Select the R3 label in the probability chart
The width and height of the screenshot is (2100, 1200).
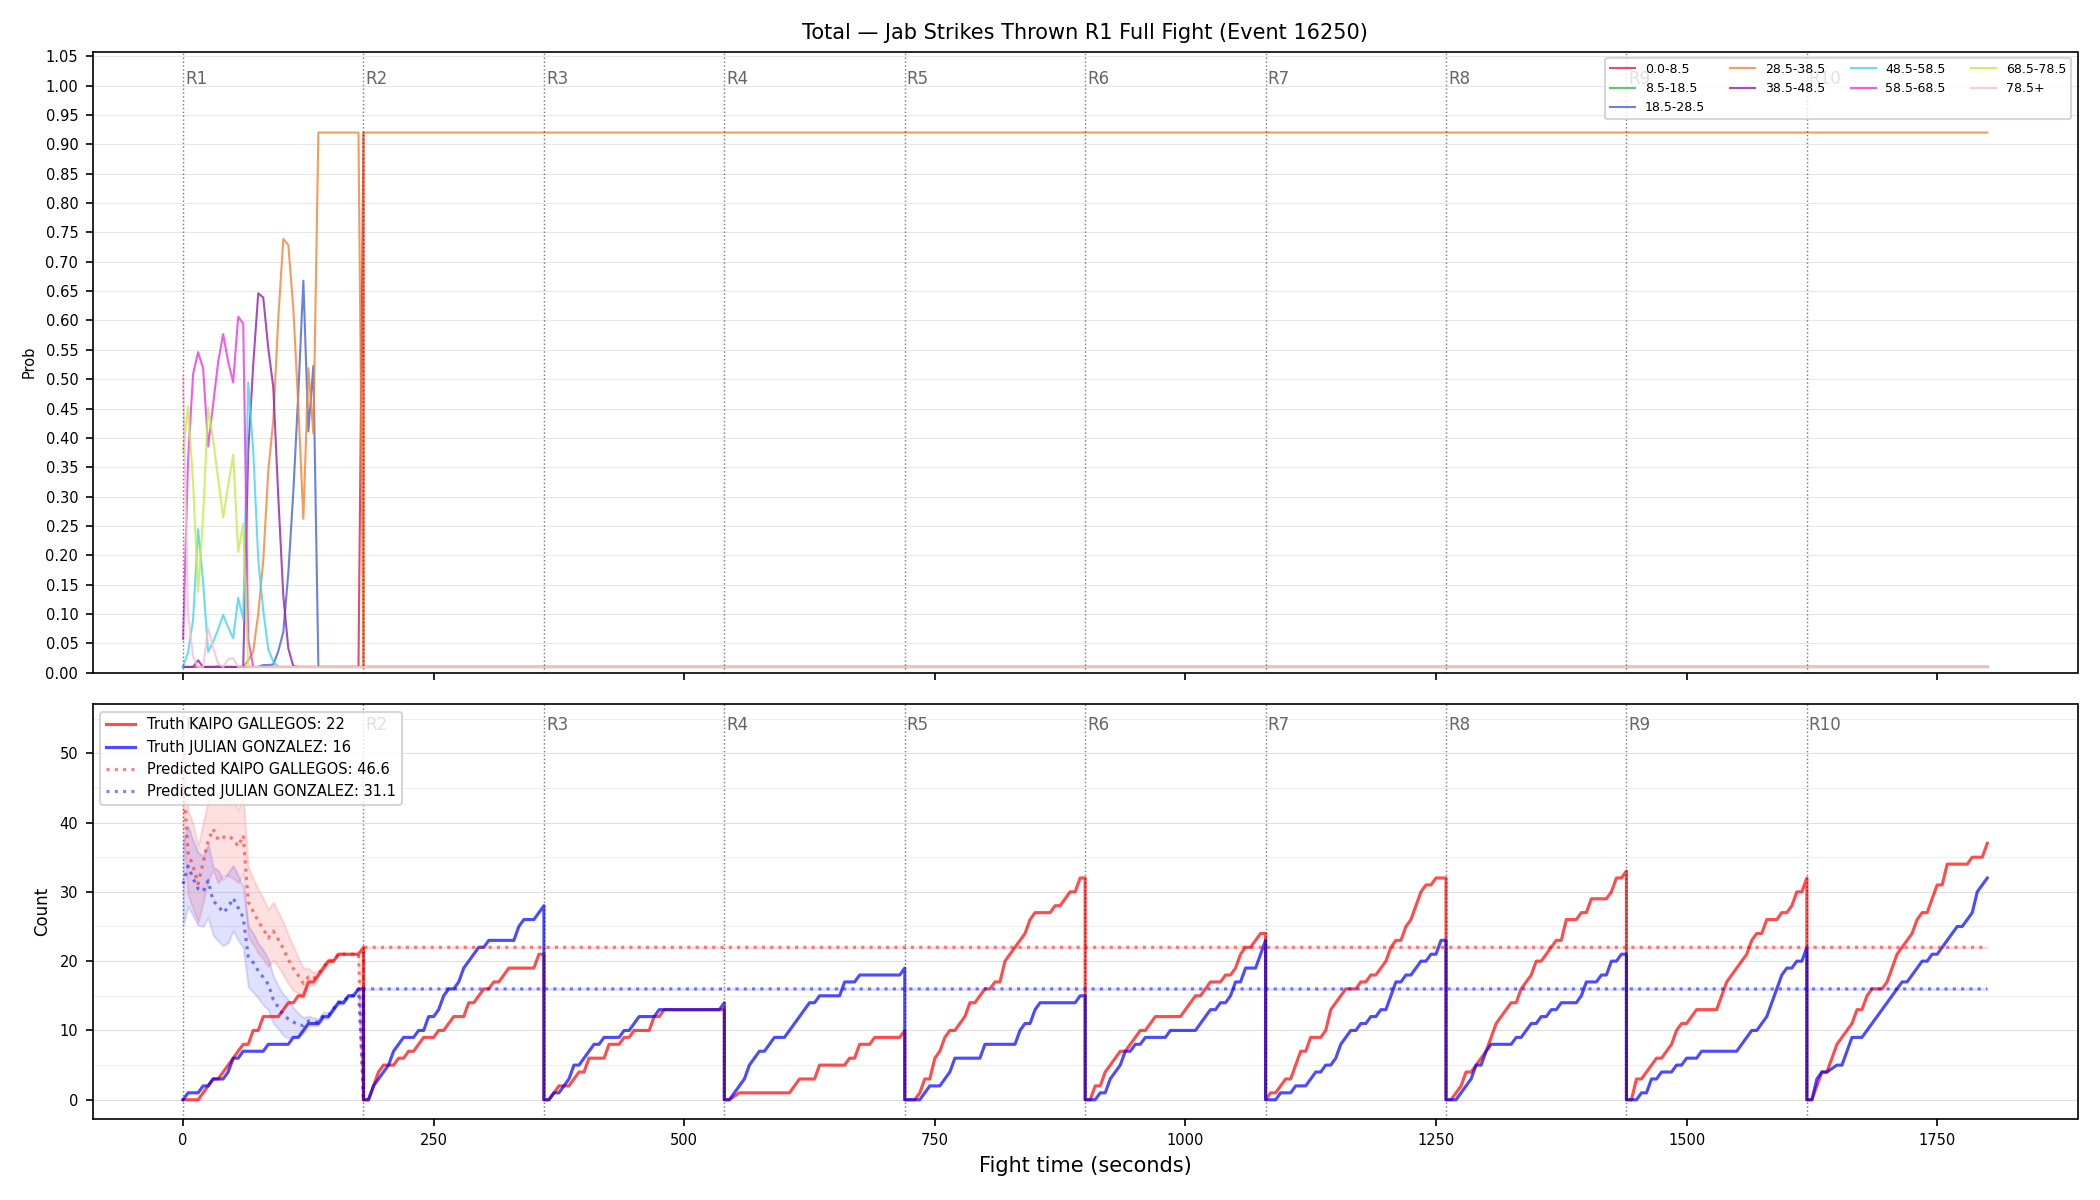pyautogui.click(x=557, y=78)
